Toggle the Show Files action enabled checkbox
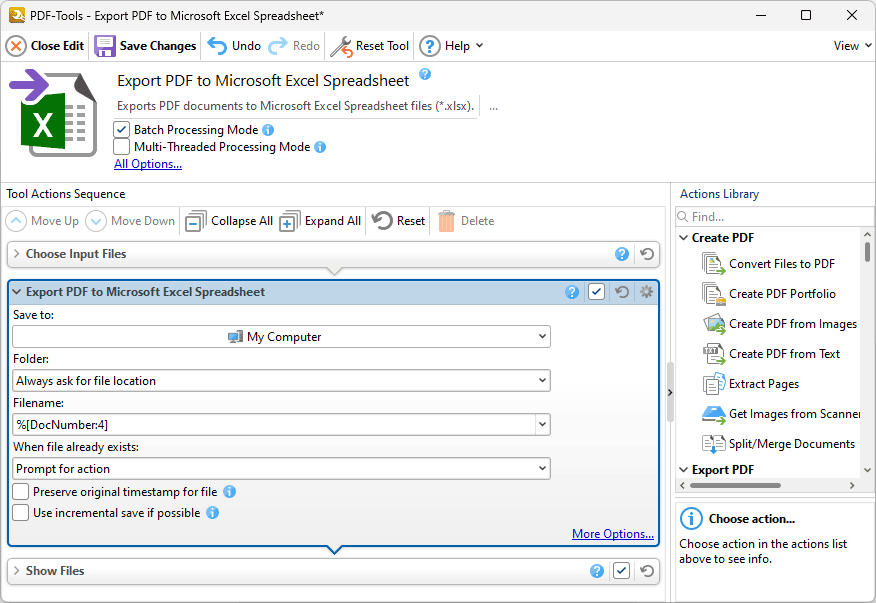This screenshot has height=603, width=876. (x=621, y=571)
